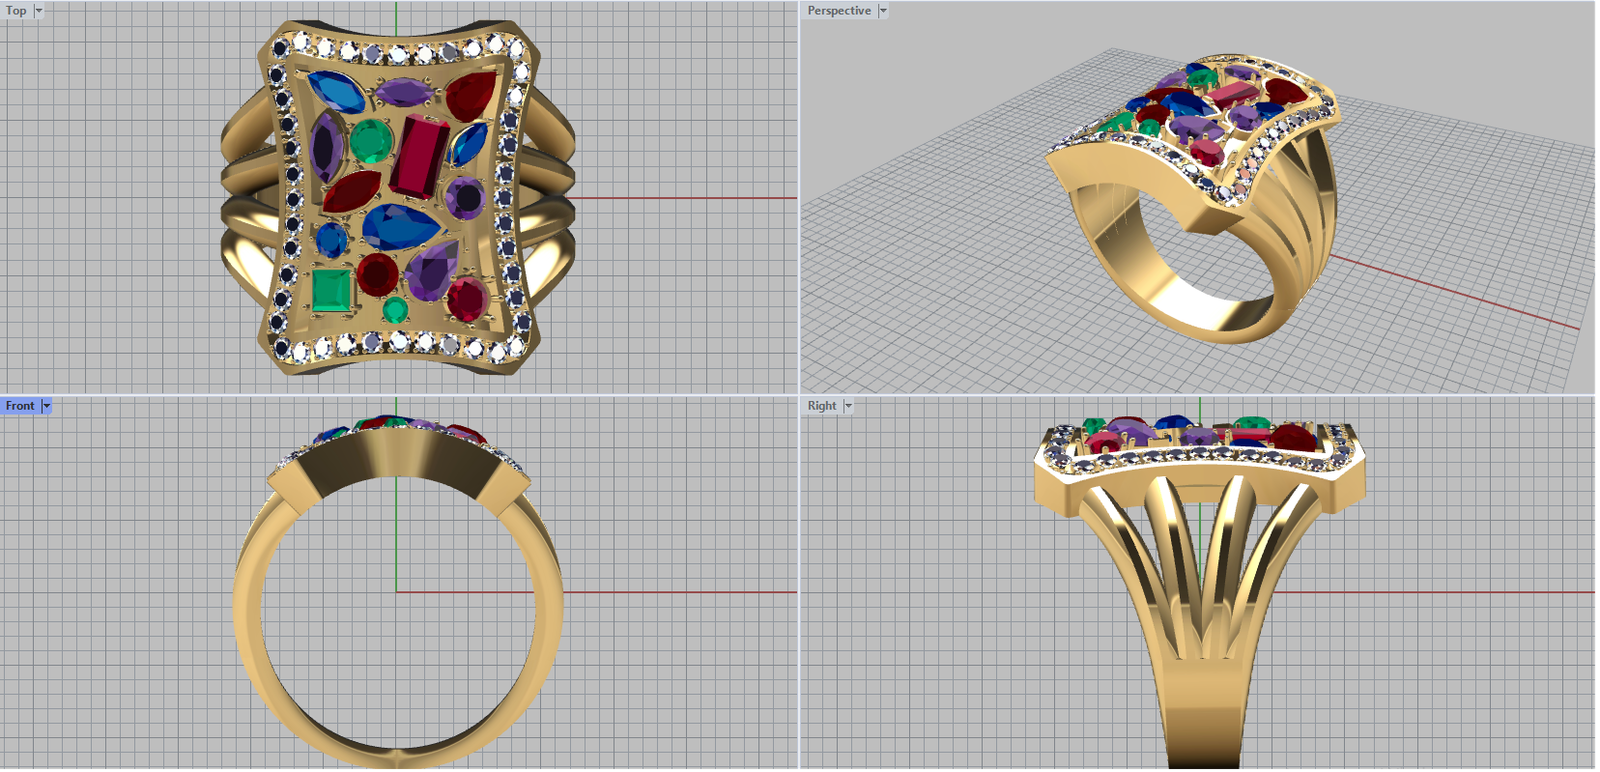The image size is (1600, 772).
Task: Select the square green emerald in Top view
Action: click(x=331, y=290)
